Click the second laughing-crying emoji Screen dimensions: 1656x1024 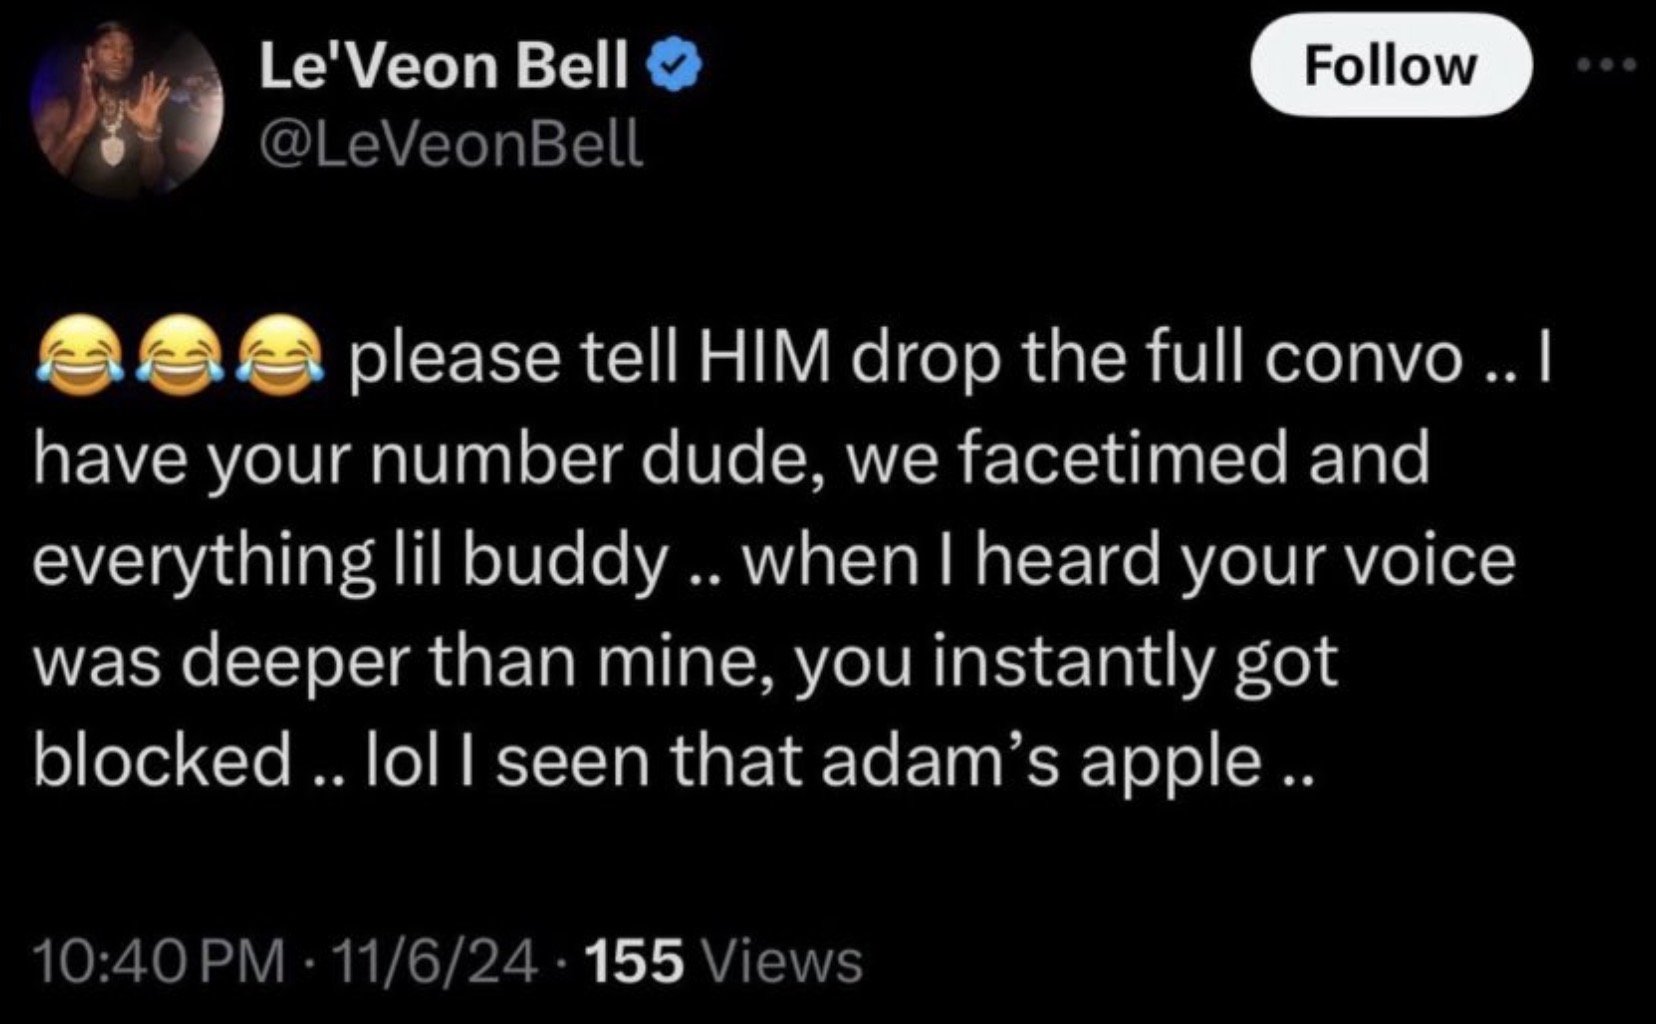pyautogui.click(x=178, y=356)
